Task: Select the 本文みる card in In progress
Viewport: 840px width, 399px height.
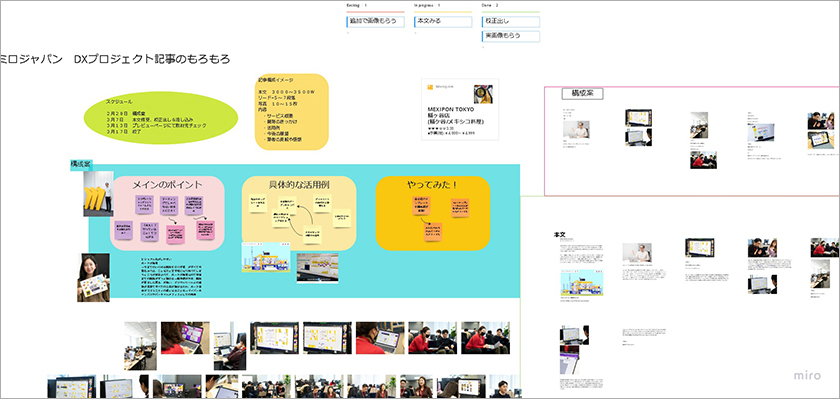Action: (443, 21)
